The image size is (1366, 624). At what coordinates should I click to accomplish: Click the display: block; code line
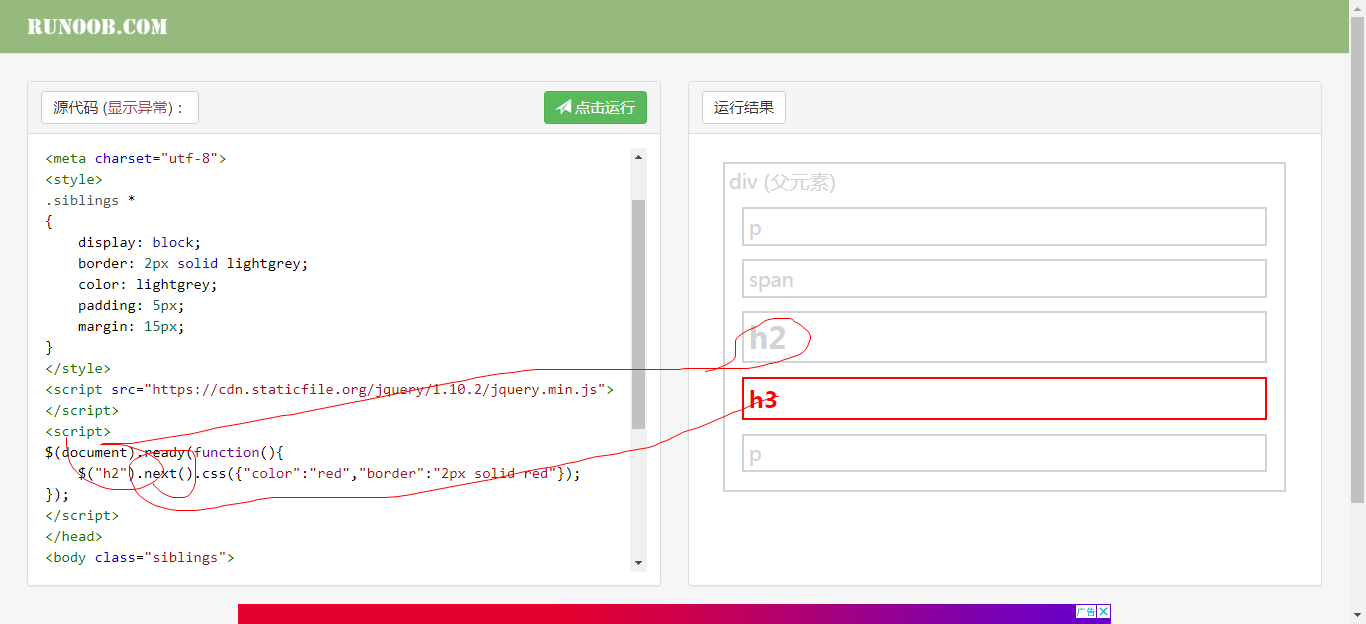pos(140,242)
